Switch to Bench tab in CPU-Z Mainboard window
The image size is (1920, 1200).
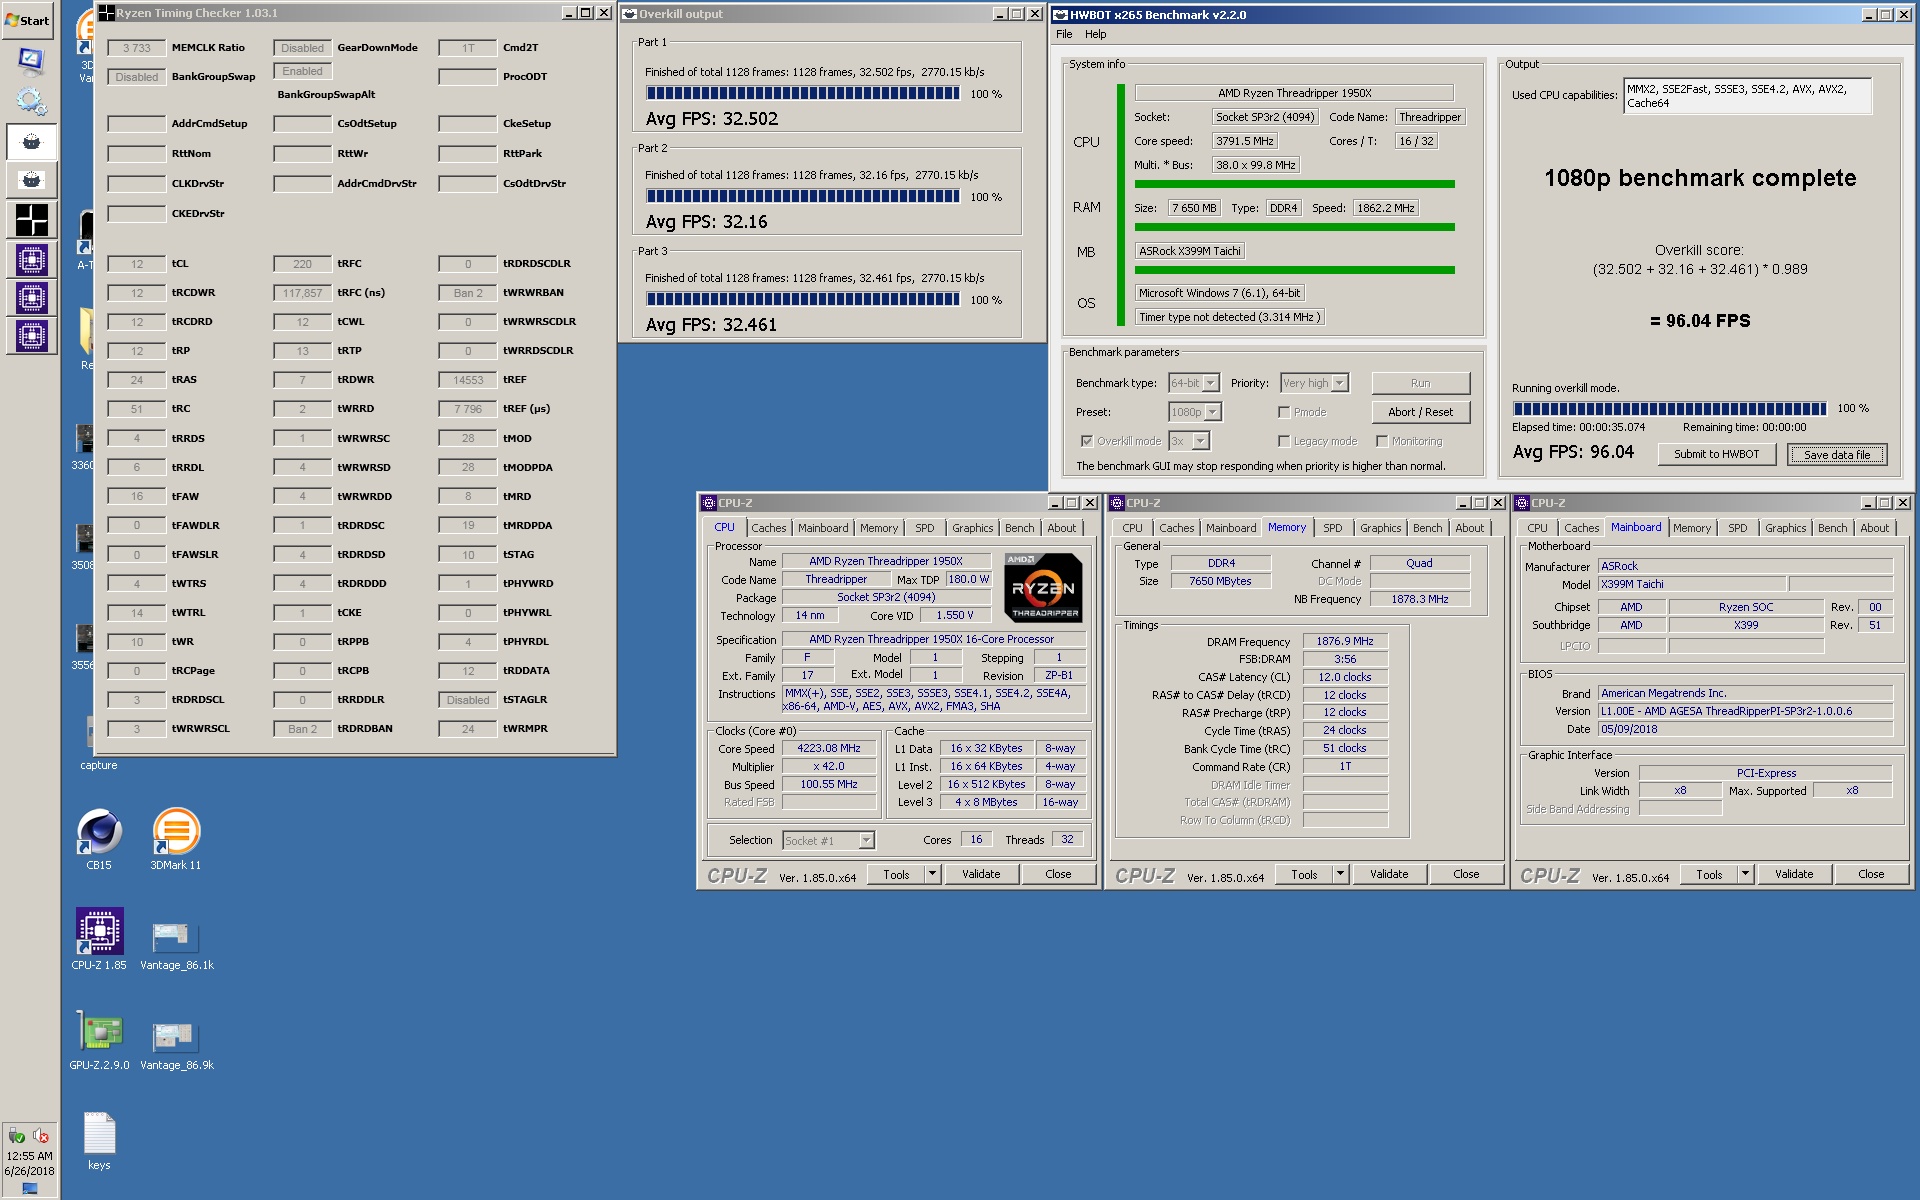pyautogui.click(x=1833, y=528)
